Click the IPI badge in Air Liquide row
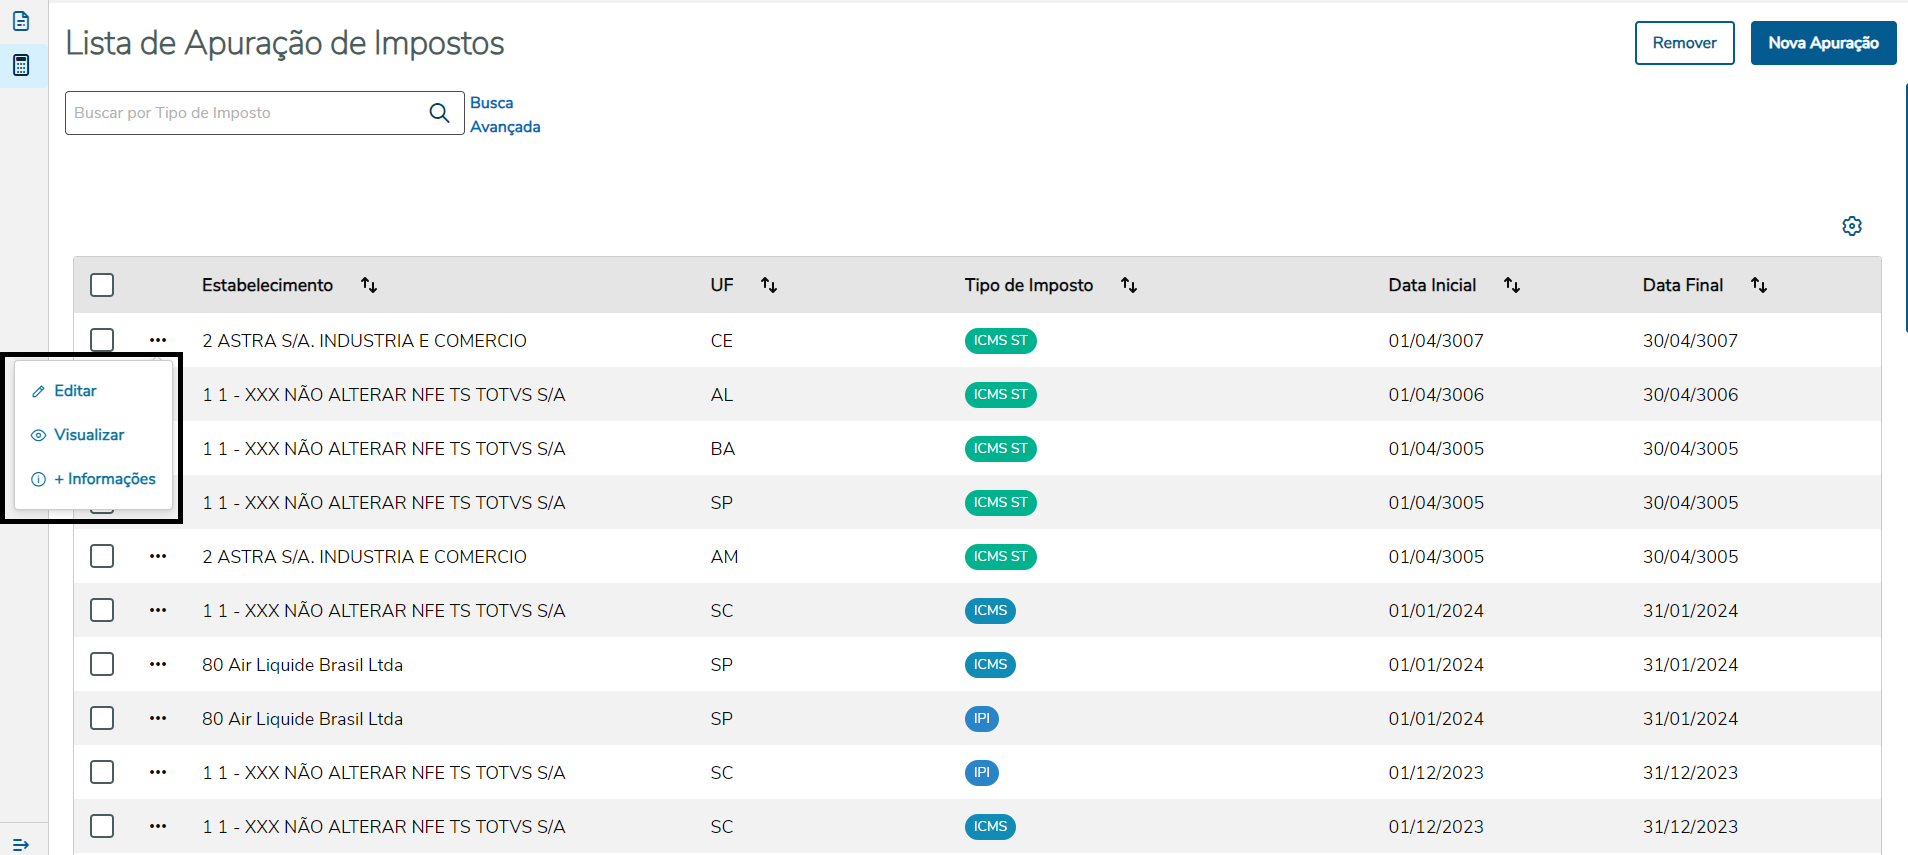The image size is (1908, 855). pos(982,719)
